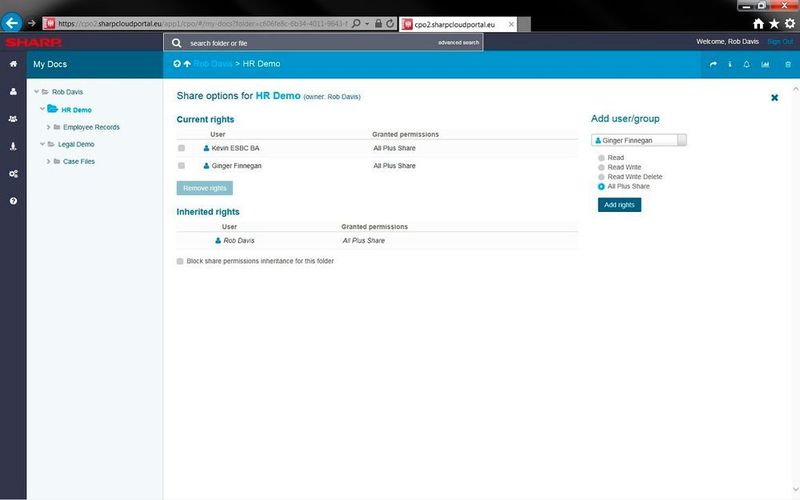800x500 pixels.
Task: Select Legal Demo folder in tree
Action: coord(76,144)
